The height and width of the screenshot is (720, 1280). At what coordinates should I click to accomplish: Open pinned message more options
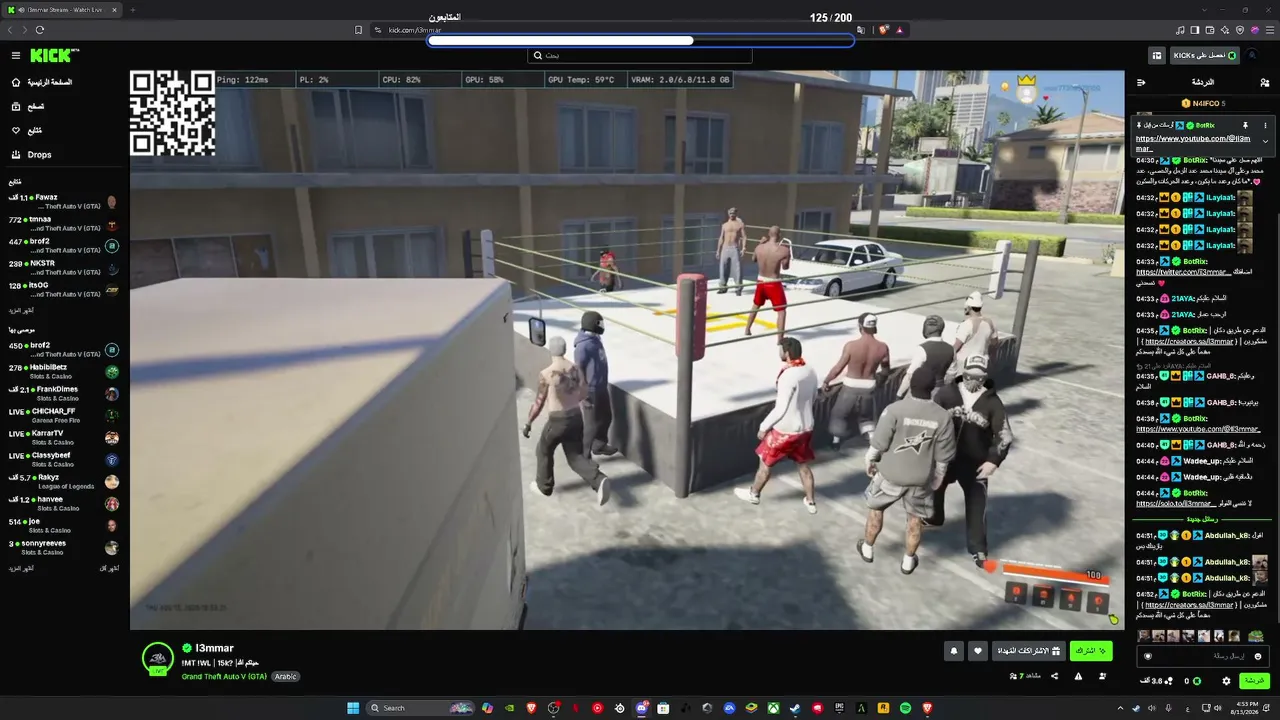(1265, 125)
